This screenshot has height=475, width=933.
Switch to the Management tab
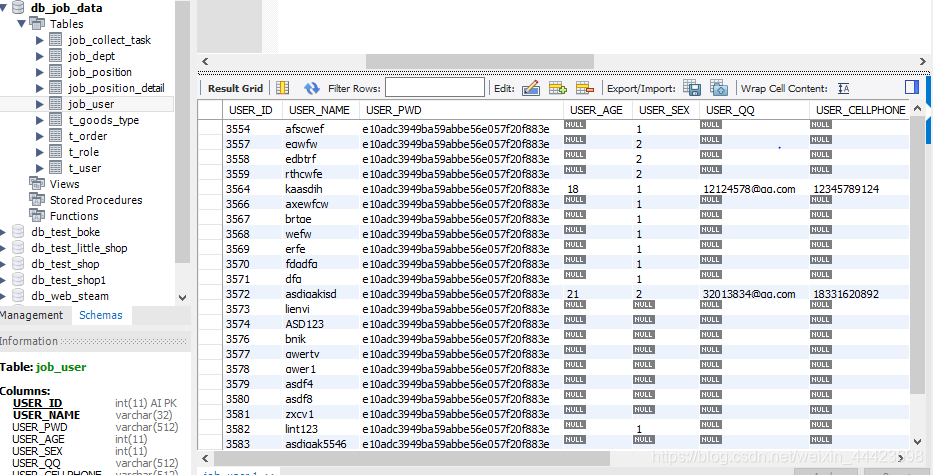tap(31, 315)
